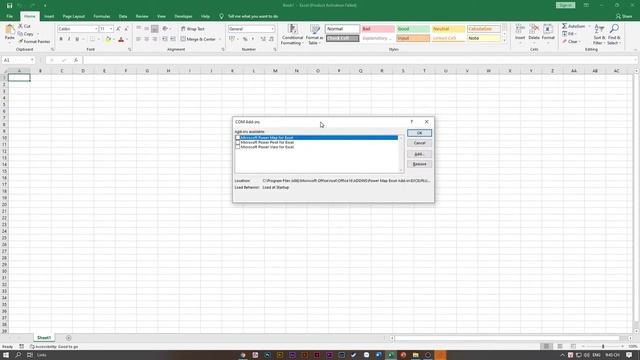The height and width of the screenshot is (360, 640).
Task: Check the Microsoft Power Pivot for Excel box
Action: [x=238, y=142]
